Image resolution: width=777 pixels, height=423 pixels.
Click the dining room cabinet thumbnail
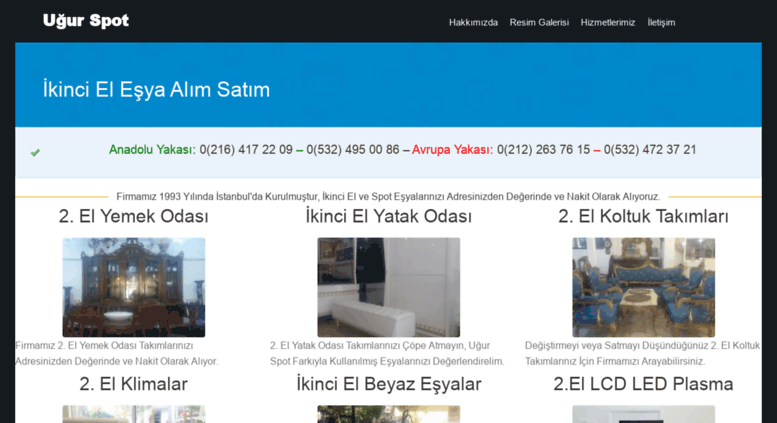[x=134, y=287]
